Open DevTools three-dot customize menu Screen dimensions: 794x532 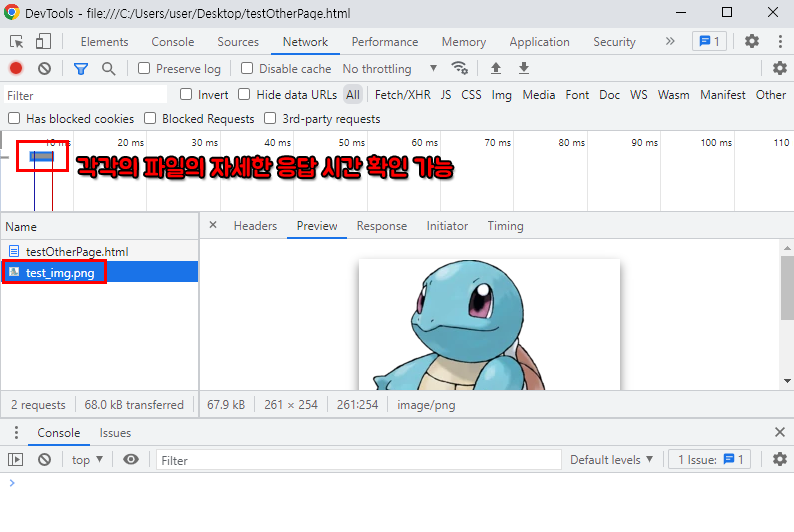pyautogui.click(x=780, y=42)
